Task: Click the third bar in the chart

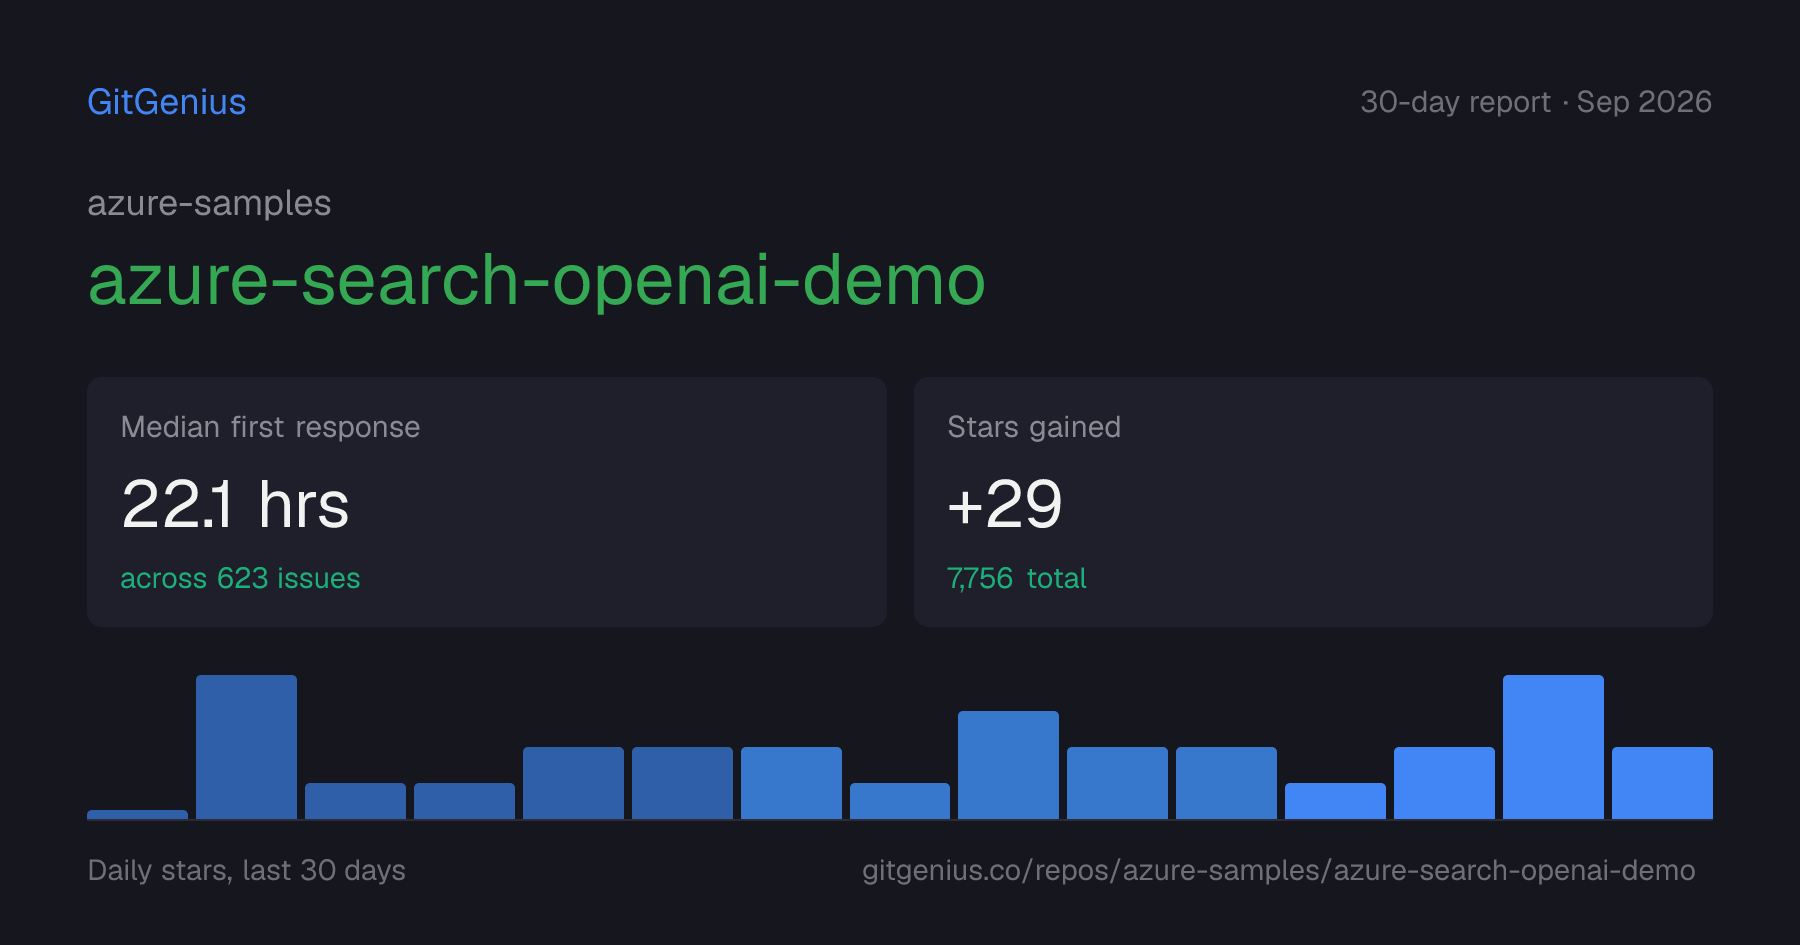Action: pos(355,801)
